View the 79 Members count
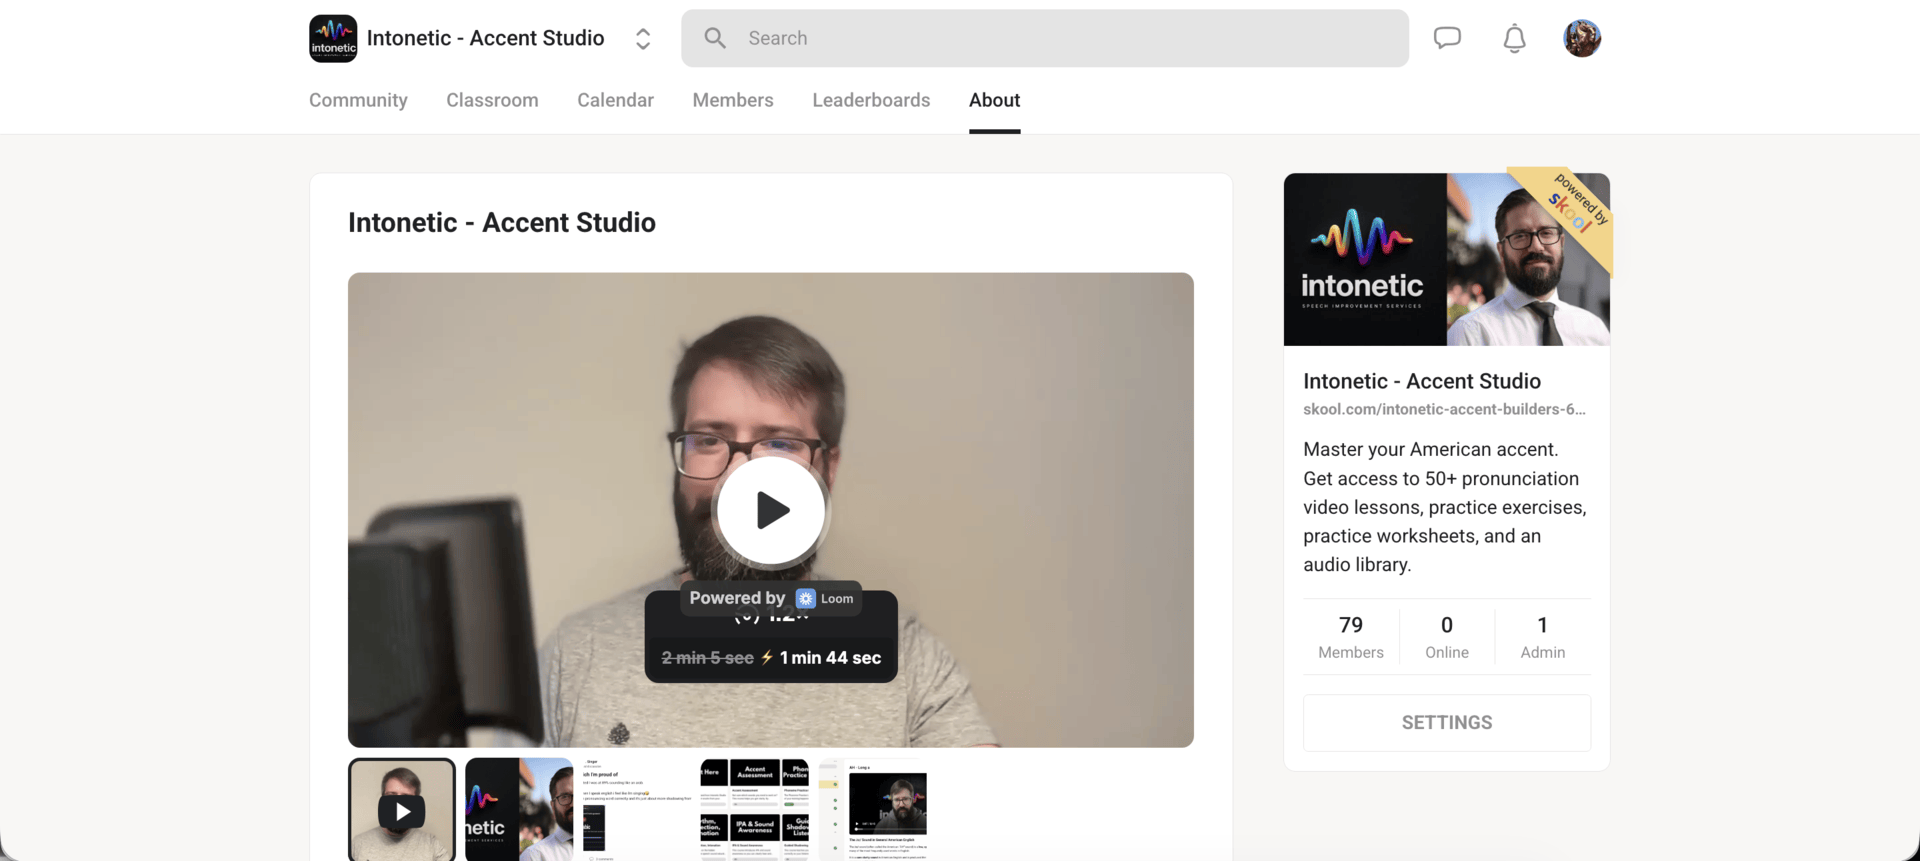The width and height of the screenshot is (1920, 861). (1351, 637)
